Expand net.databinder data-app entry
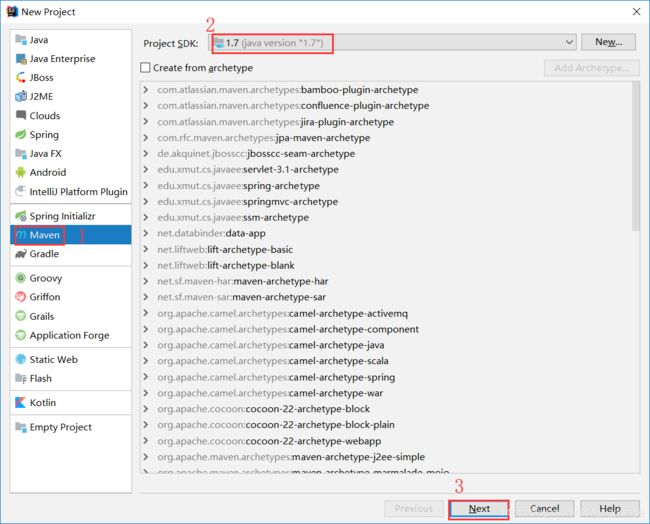 tap(146, 233)
